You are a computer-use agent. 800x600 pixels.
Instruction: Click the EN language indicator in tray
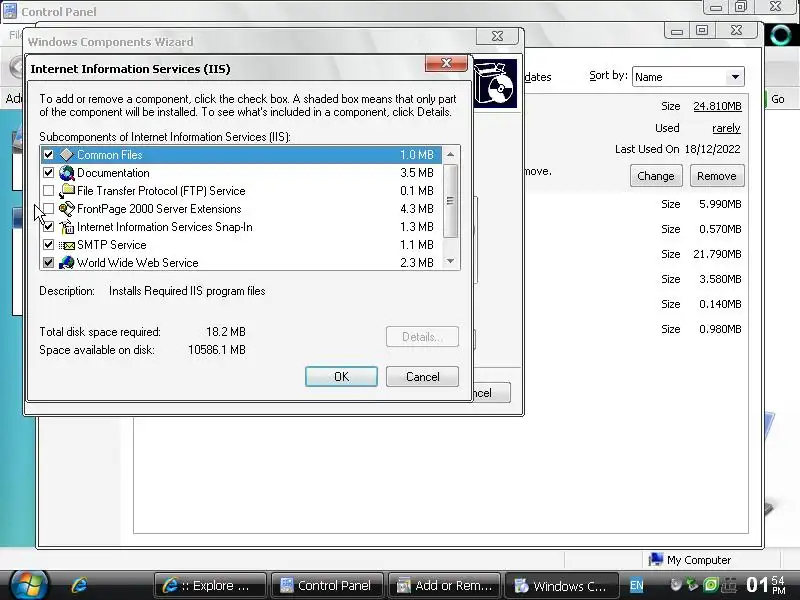click(636, 585)
